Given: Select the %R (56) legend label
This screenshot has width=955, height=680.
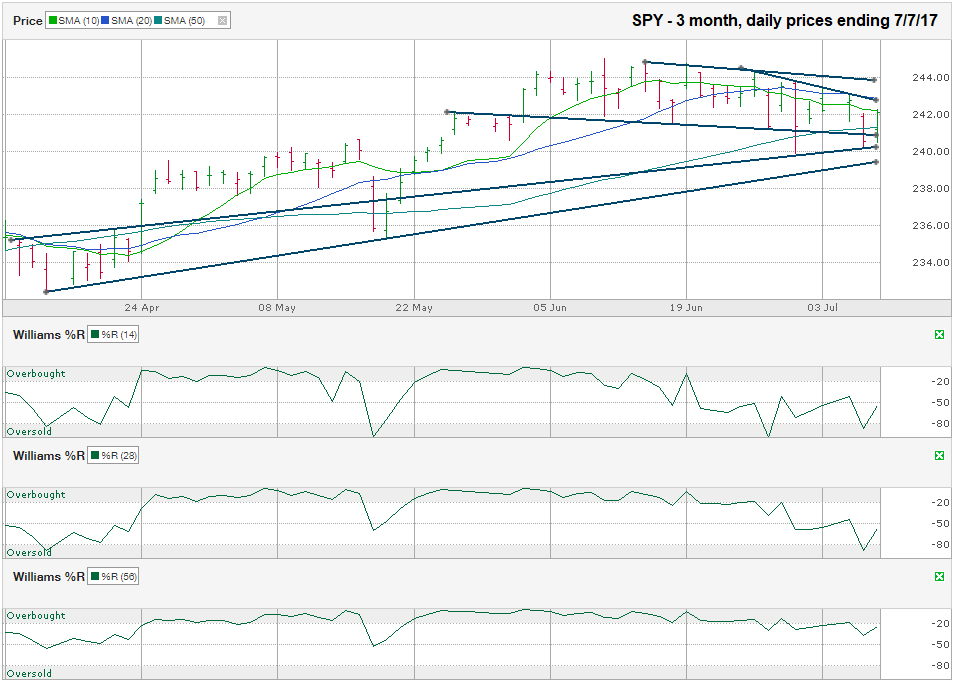Looking at the screenshot, I should [x=119, y=576].
